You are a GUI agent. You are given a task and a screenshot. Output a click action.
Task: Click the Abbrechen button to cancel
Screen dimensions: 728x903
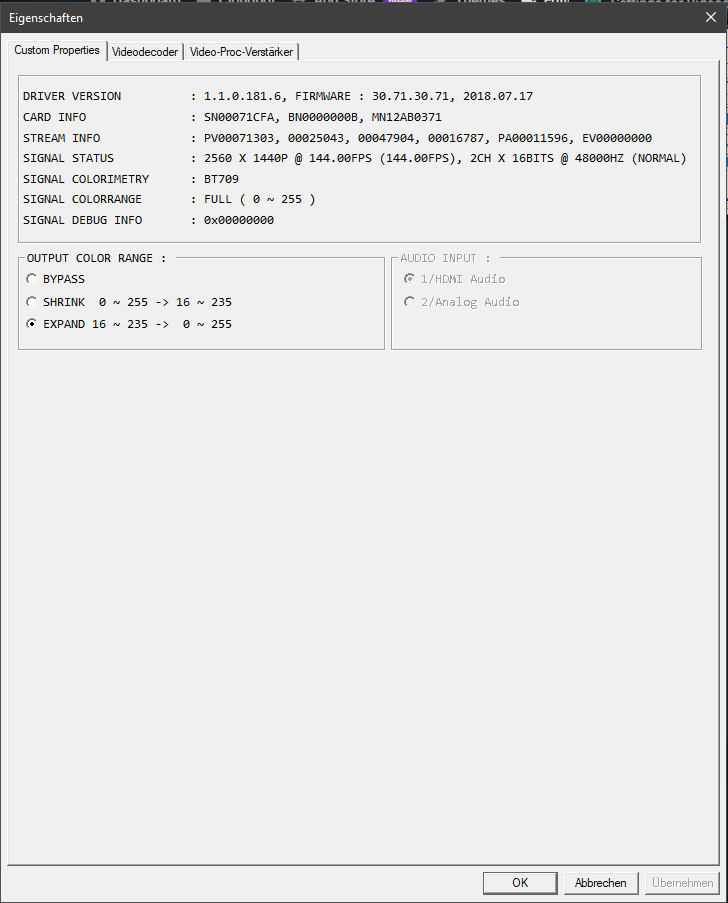(x=601, y=883)
